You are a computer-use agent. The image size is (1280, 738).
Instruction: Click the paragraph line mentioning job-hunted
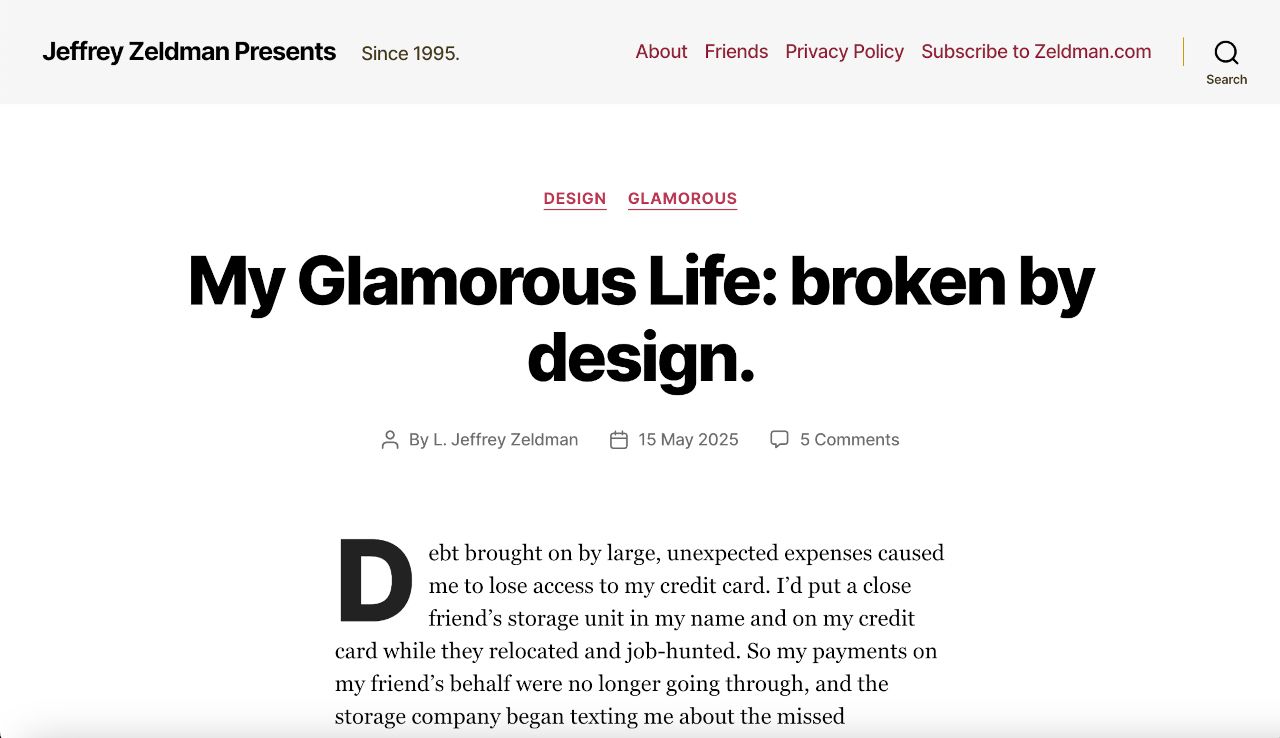click(x=636, y=651)
